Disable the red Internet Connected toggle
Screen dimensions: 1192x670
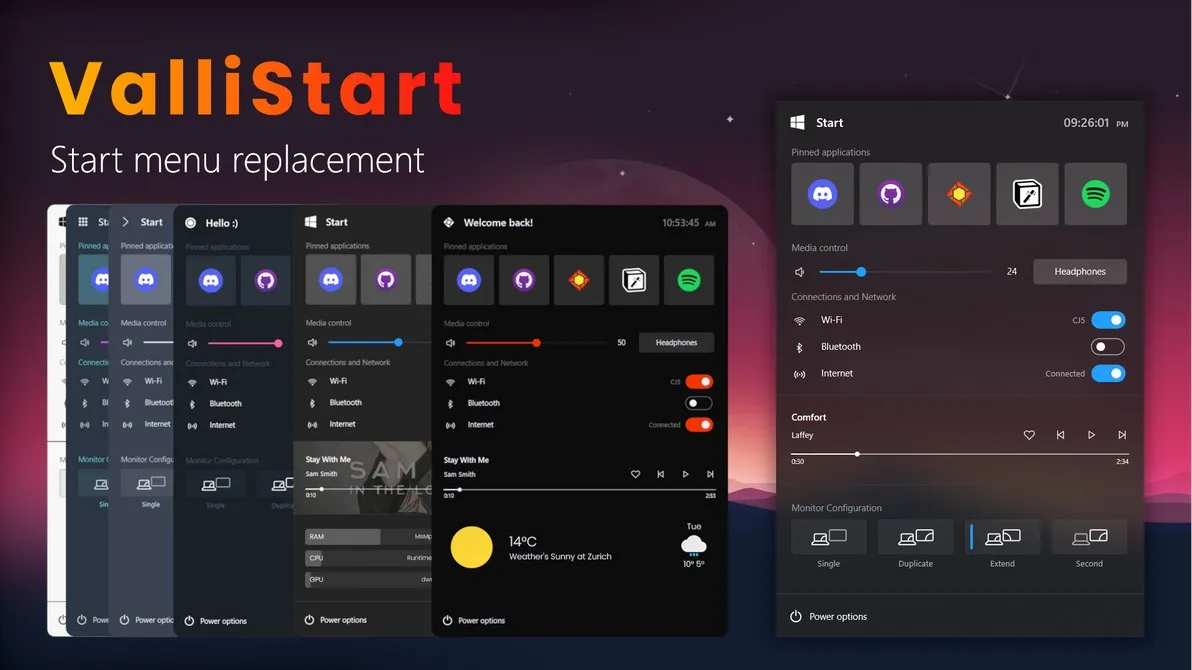[x=699, y=424]
